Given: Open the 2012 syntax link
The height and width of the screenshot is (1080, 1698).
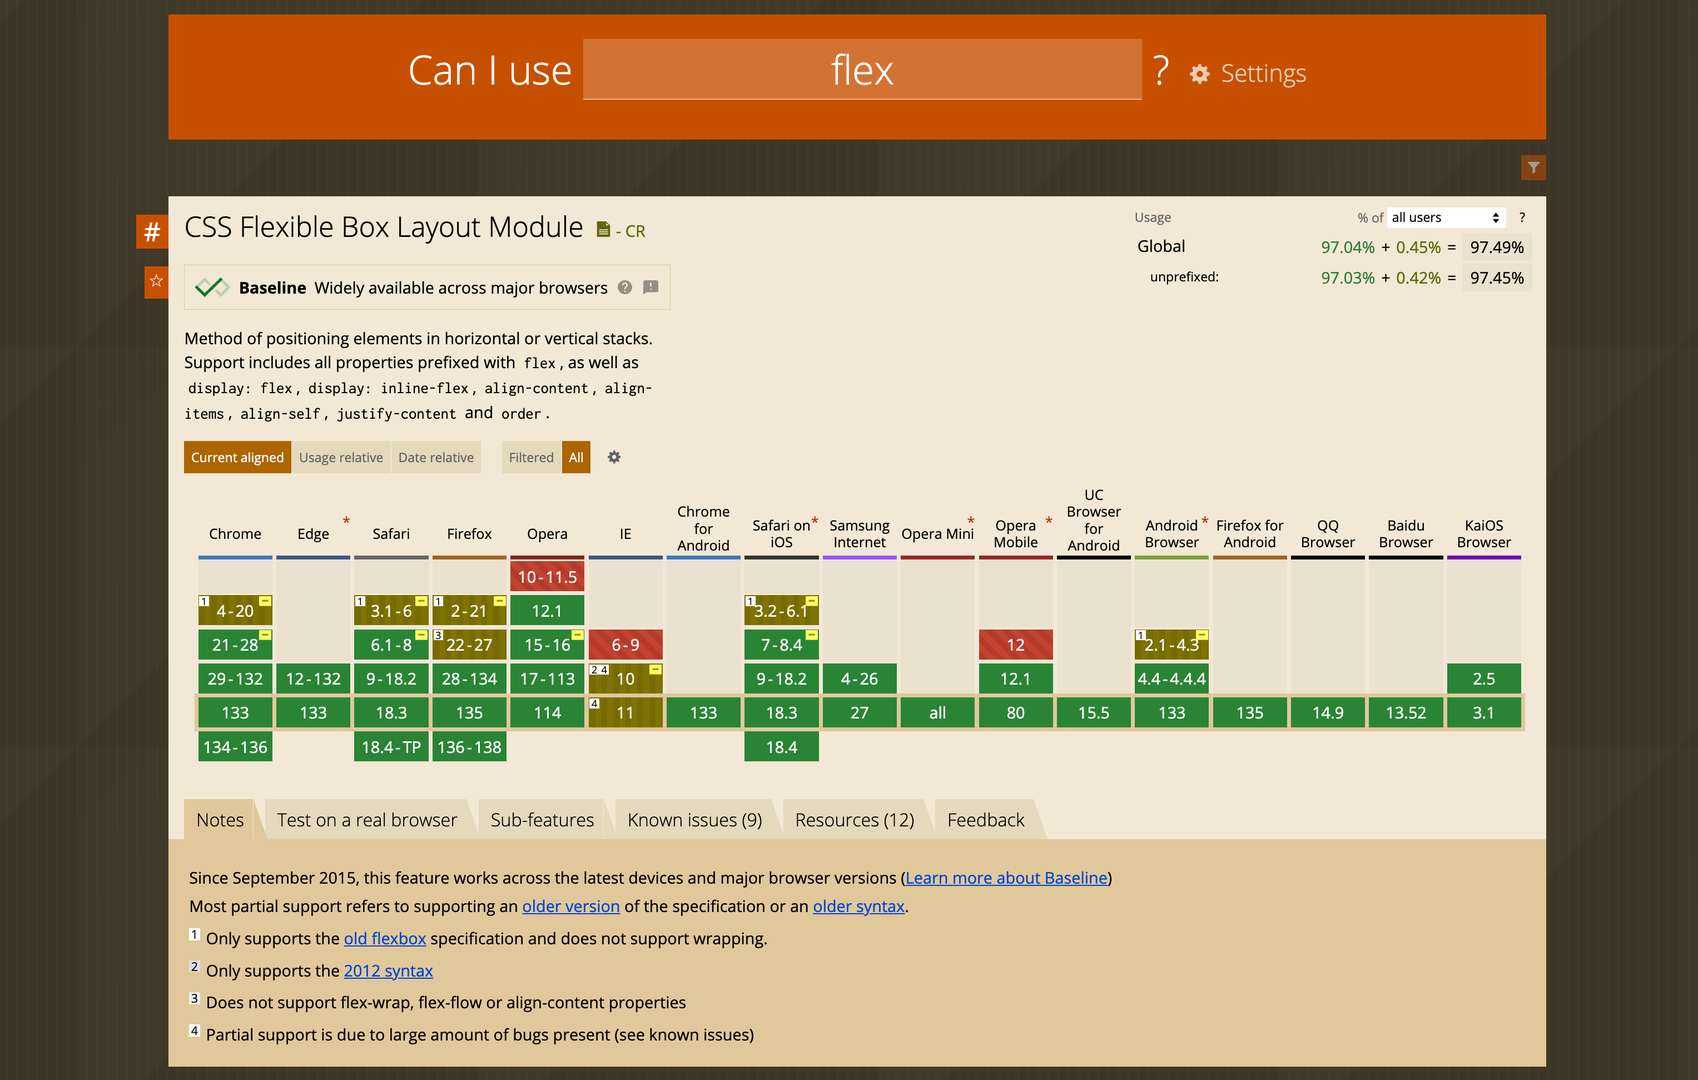Looking at the screenshot, I should pyautogui.click(x=388, y=971).
